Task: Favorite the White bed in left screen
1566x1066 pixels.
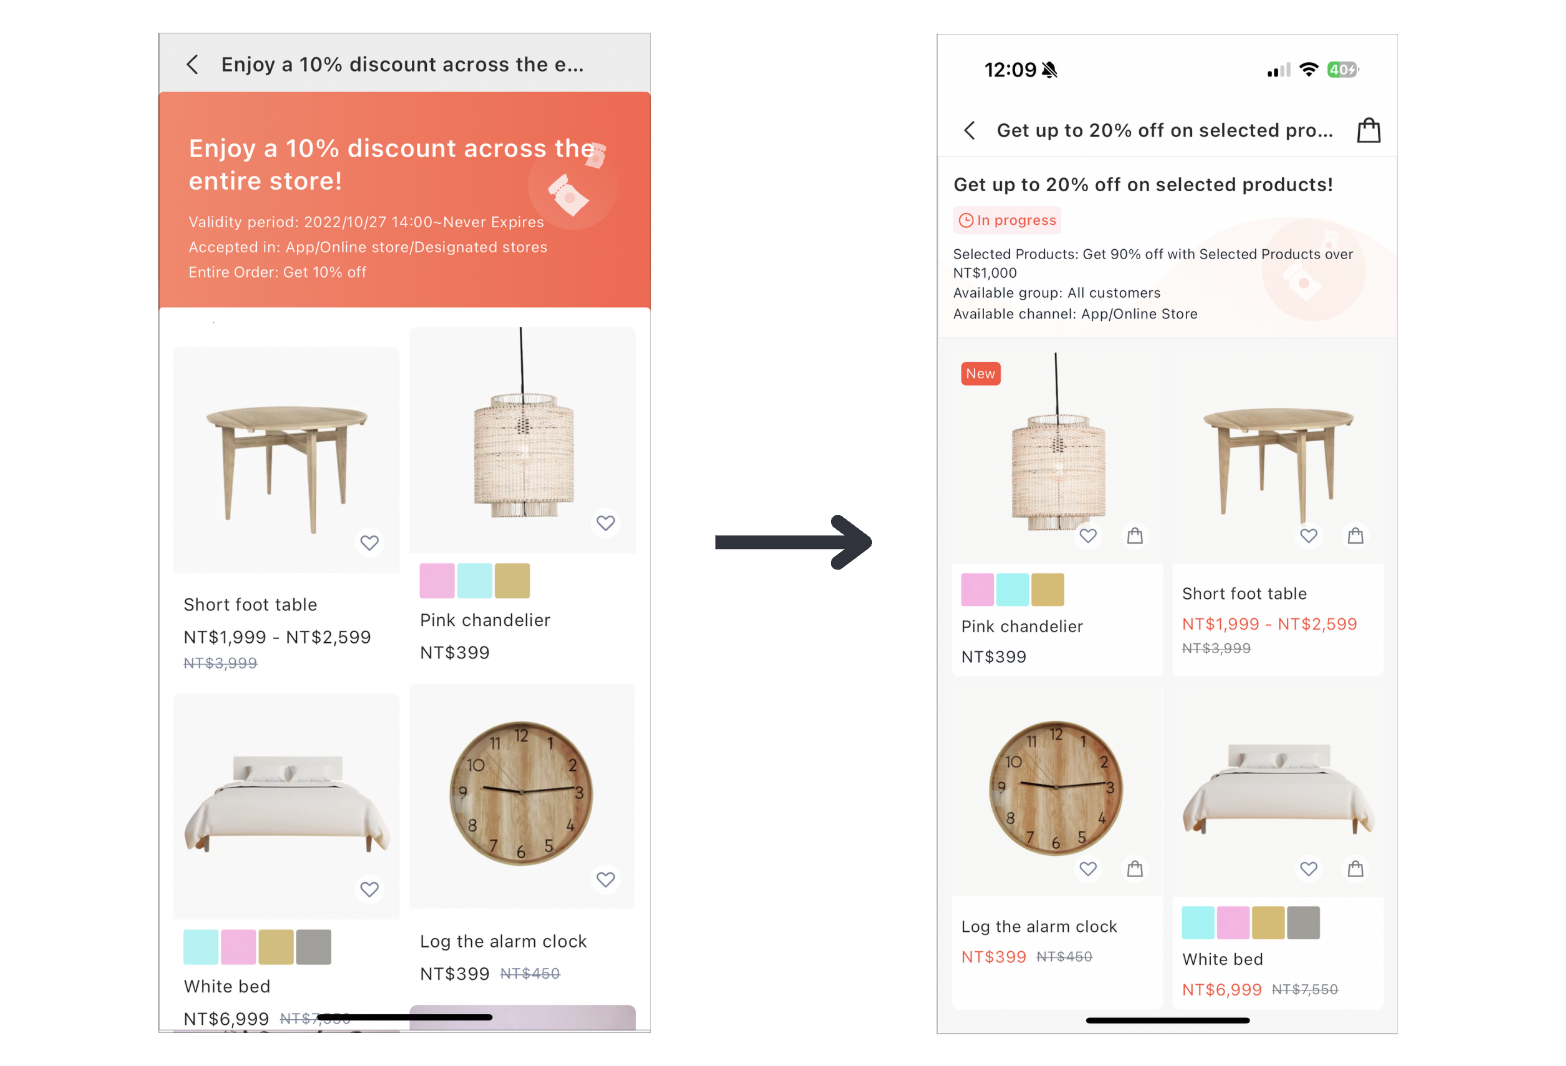Action: point(370,889)
